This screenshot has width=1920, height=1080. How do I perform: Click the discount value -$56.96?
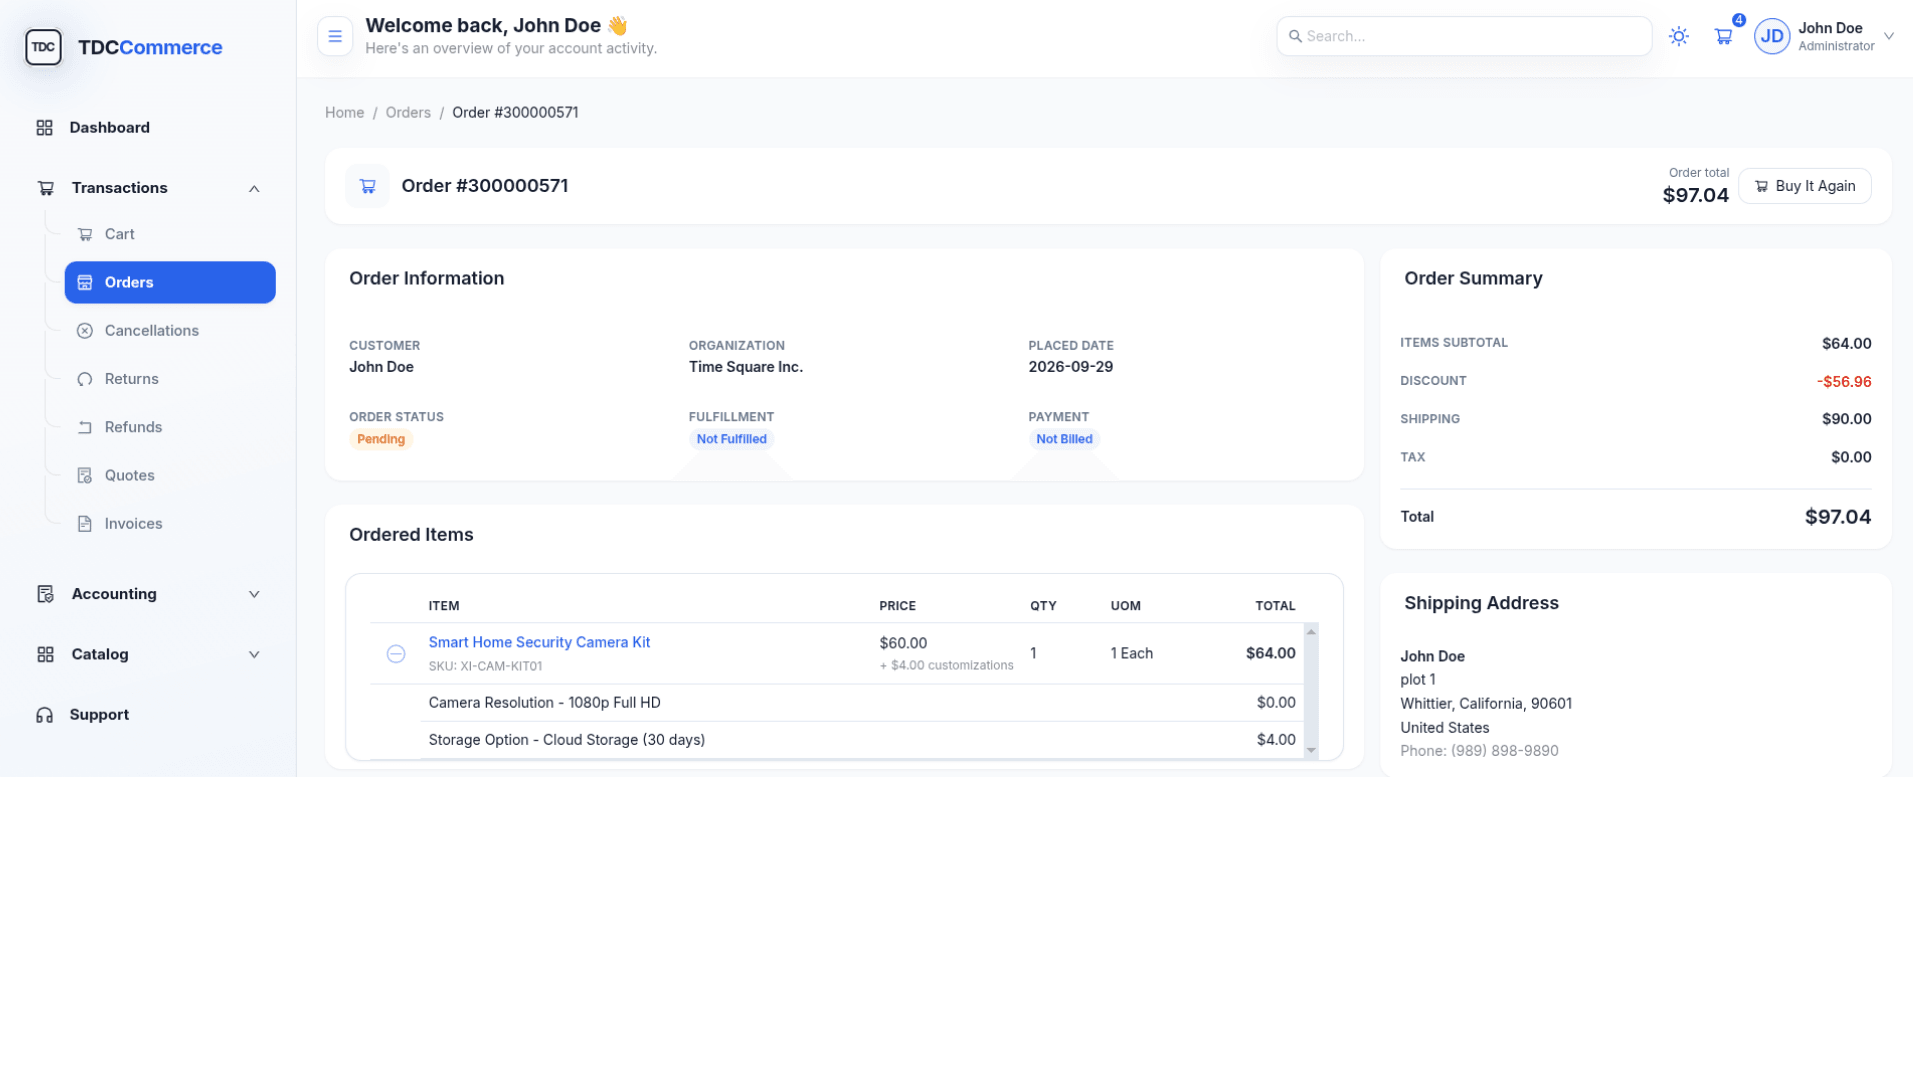coord(1844,382)
